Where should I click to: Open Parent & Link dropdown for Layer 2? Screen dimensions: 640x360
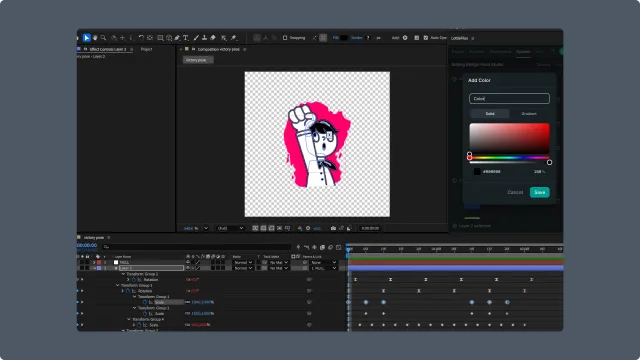(x=323, y=268)
